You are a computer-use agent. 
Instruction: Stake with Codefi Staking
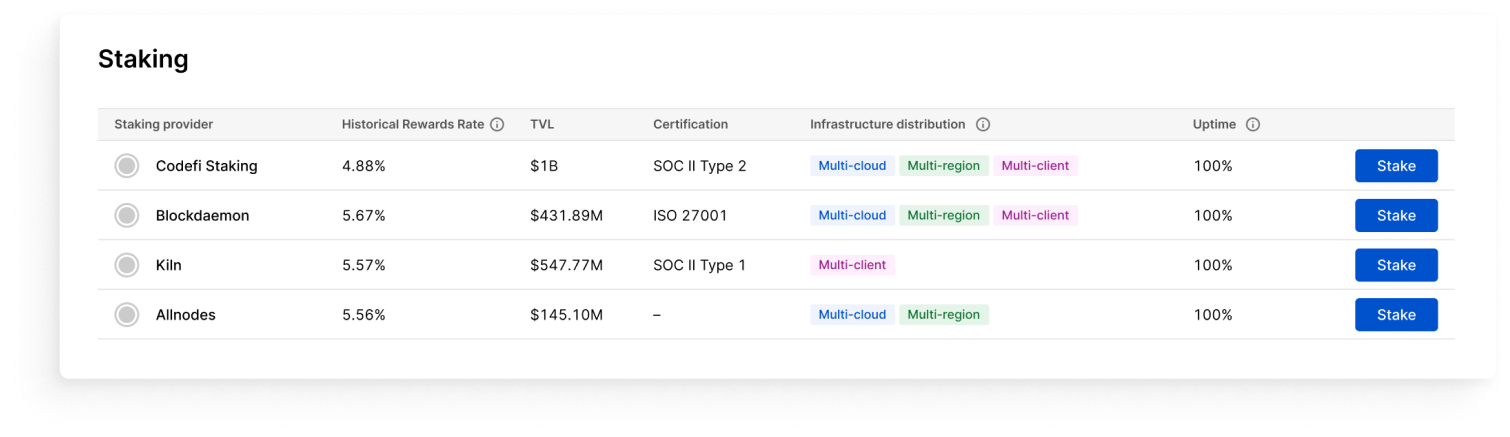[x=1396, y=166]
